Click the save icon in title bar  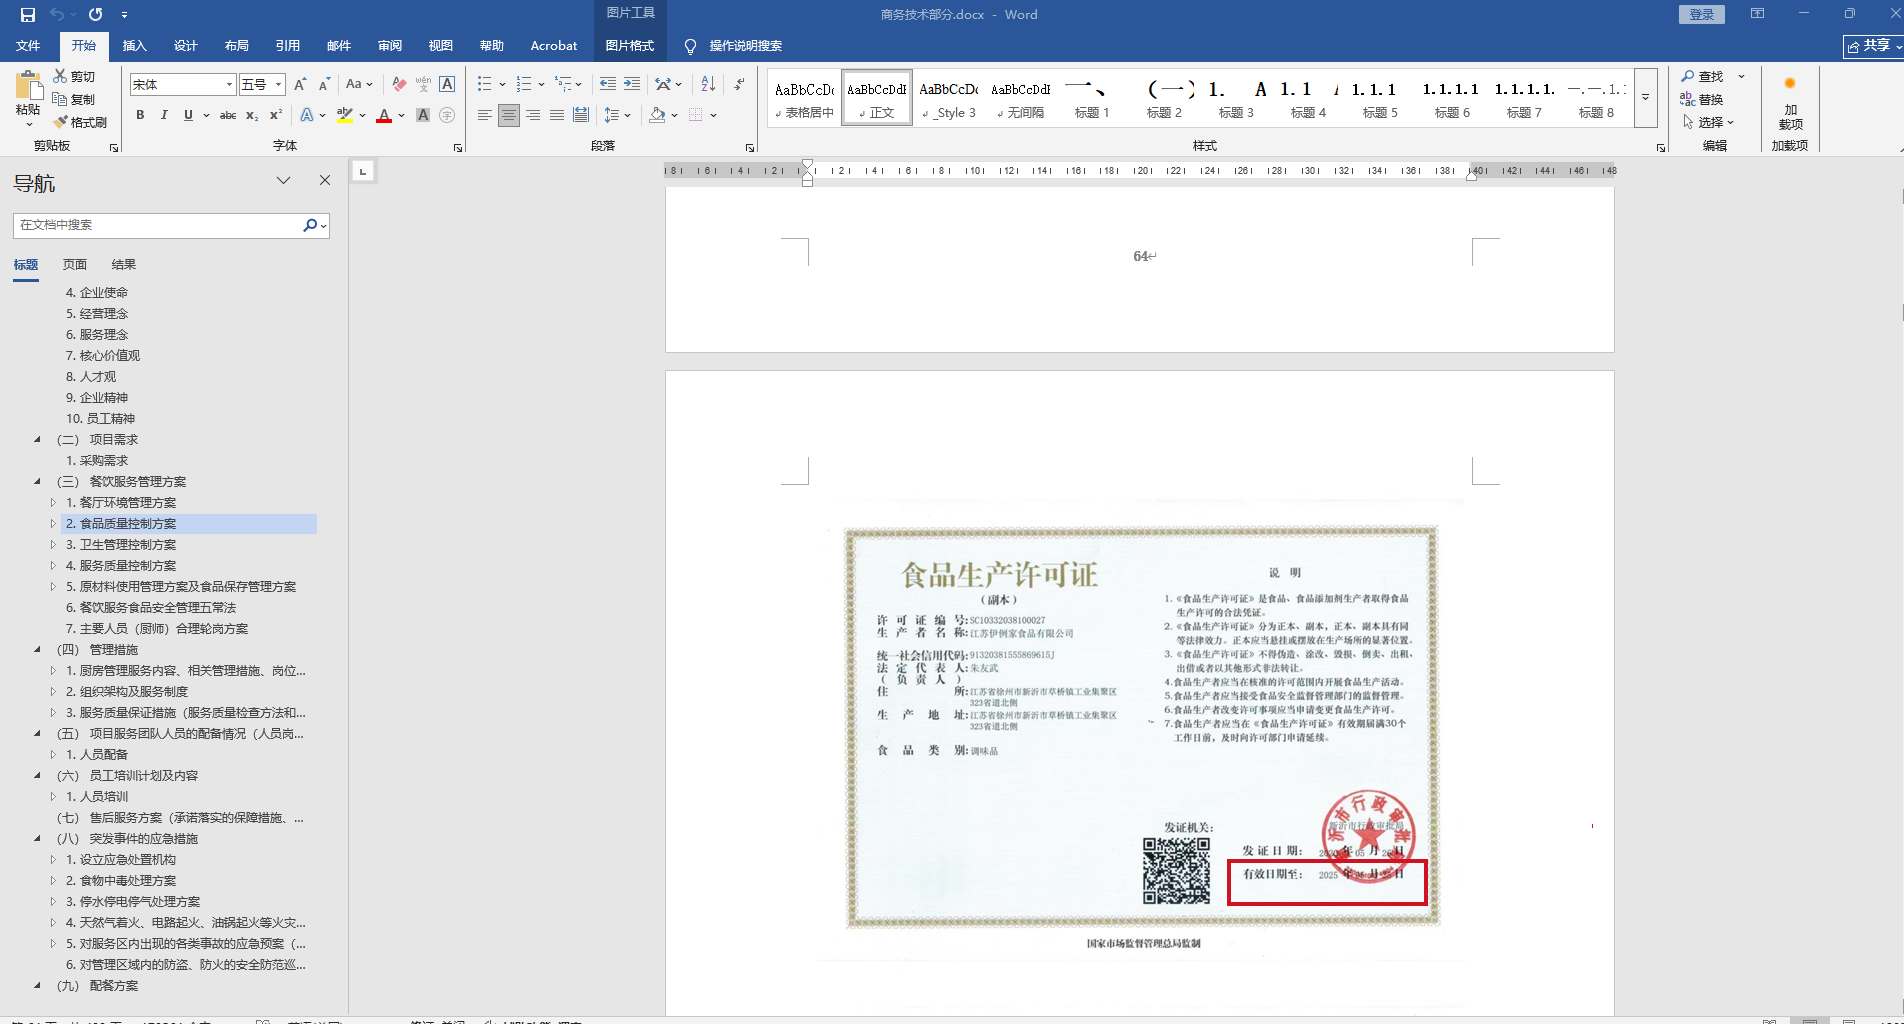(28, 15)
